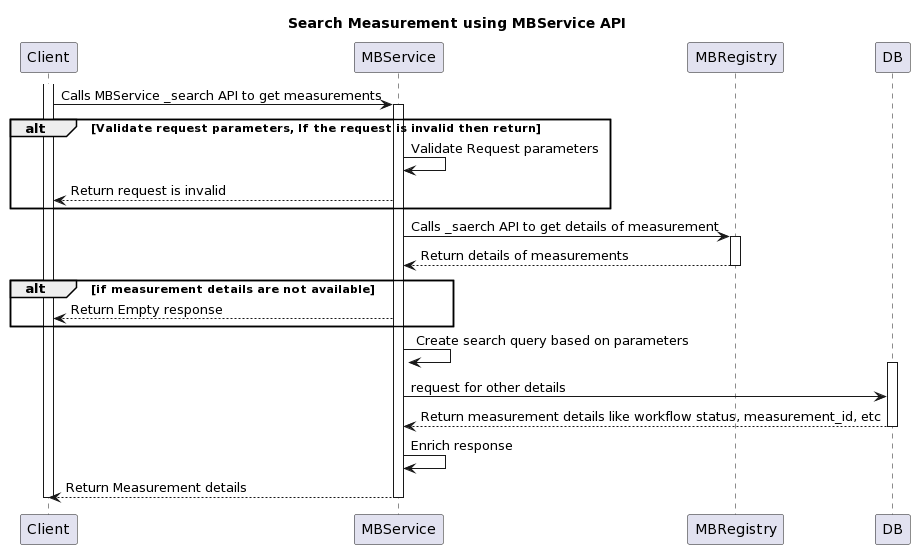The image size is (915, 549).
Task: Select the 'Calls MBService _search API' message label
Action: click(x=221, y=96)
